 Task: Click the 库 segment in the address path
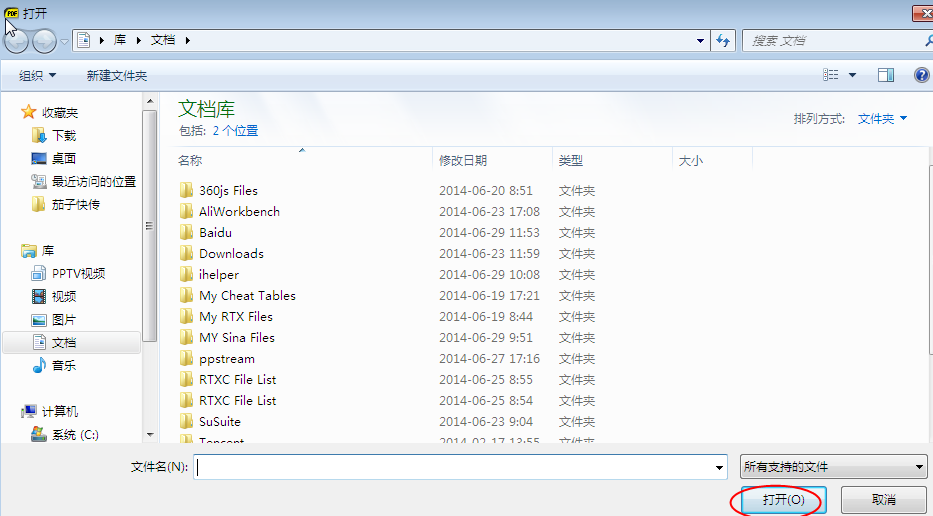point(120,40)
